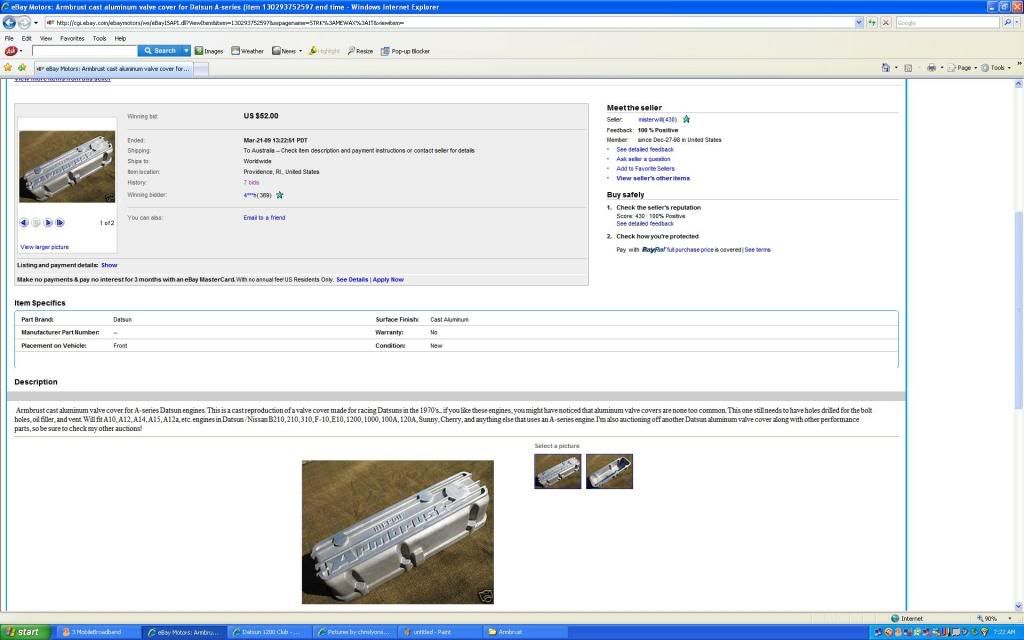Image resolution: width=1024 pixels, height=640 pixels.
Task: Toggle the Pop-up Blocker on the toolbar
Action: point(405,50)
